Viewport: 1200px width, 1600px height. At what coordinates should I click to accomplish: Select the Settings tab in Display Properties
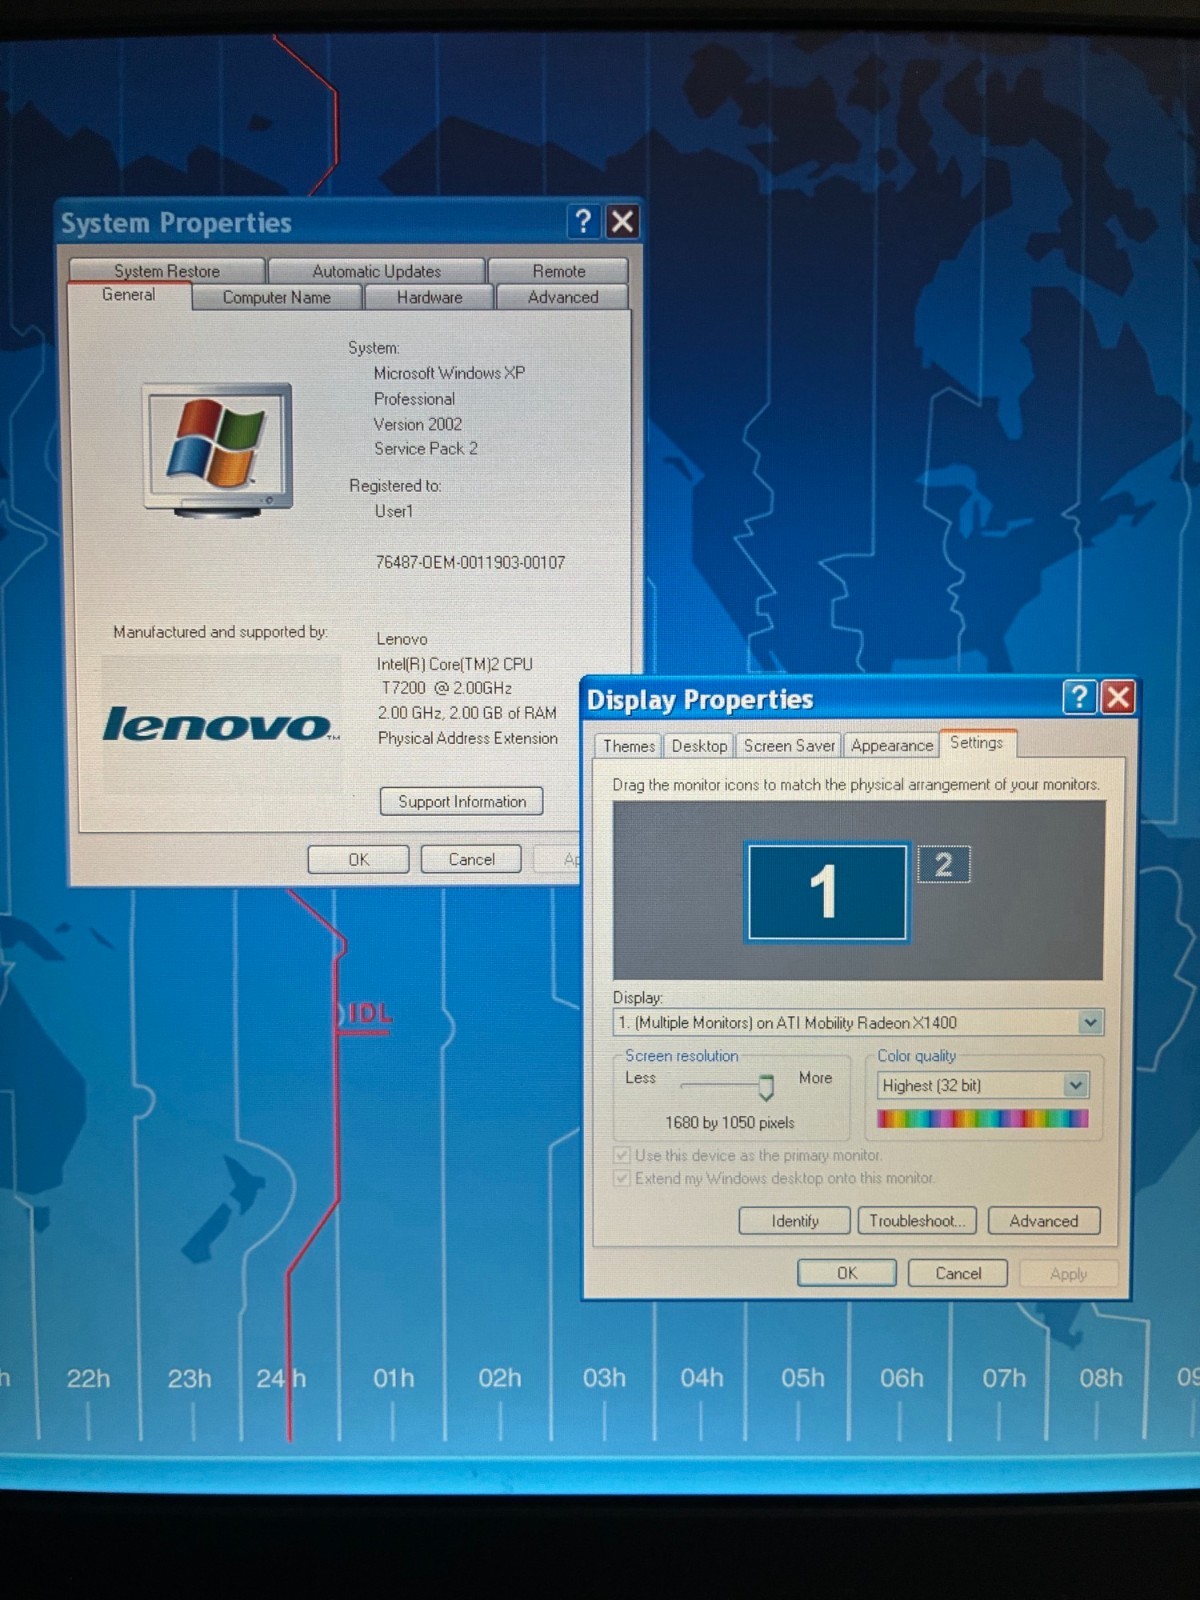point(977,743)
